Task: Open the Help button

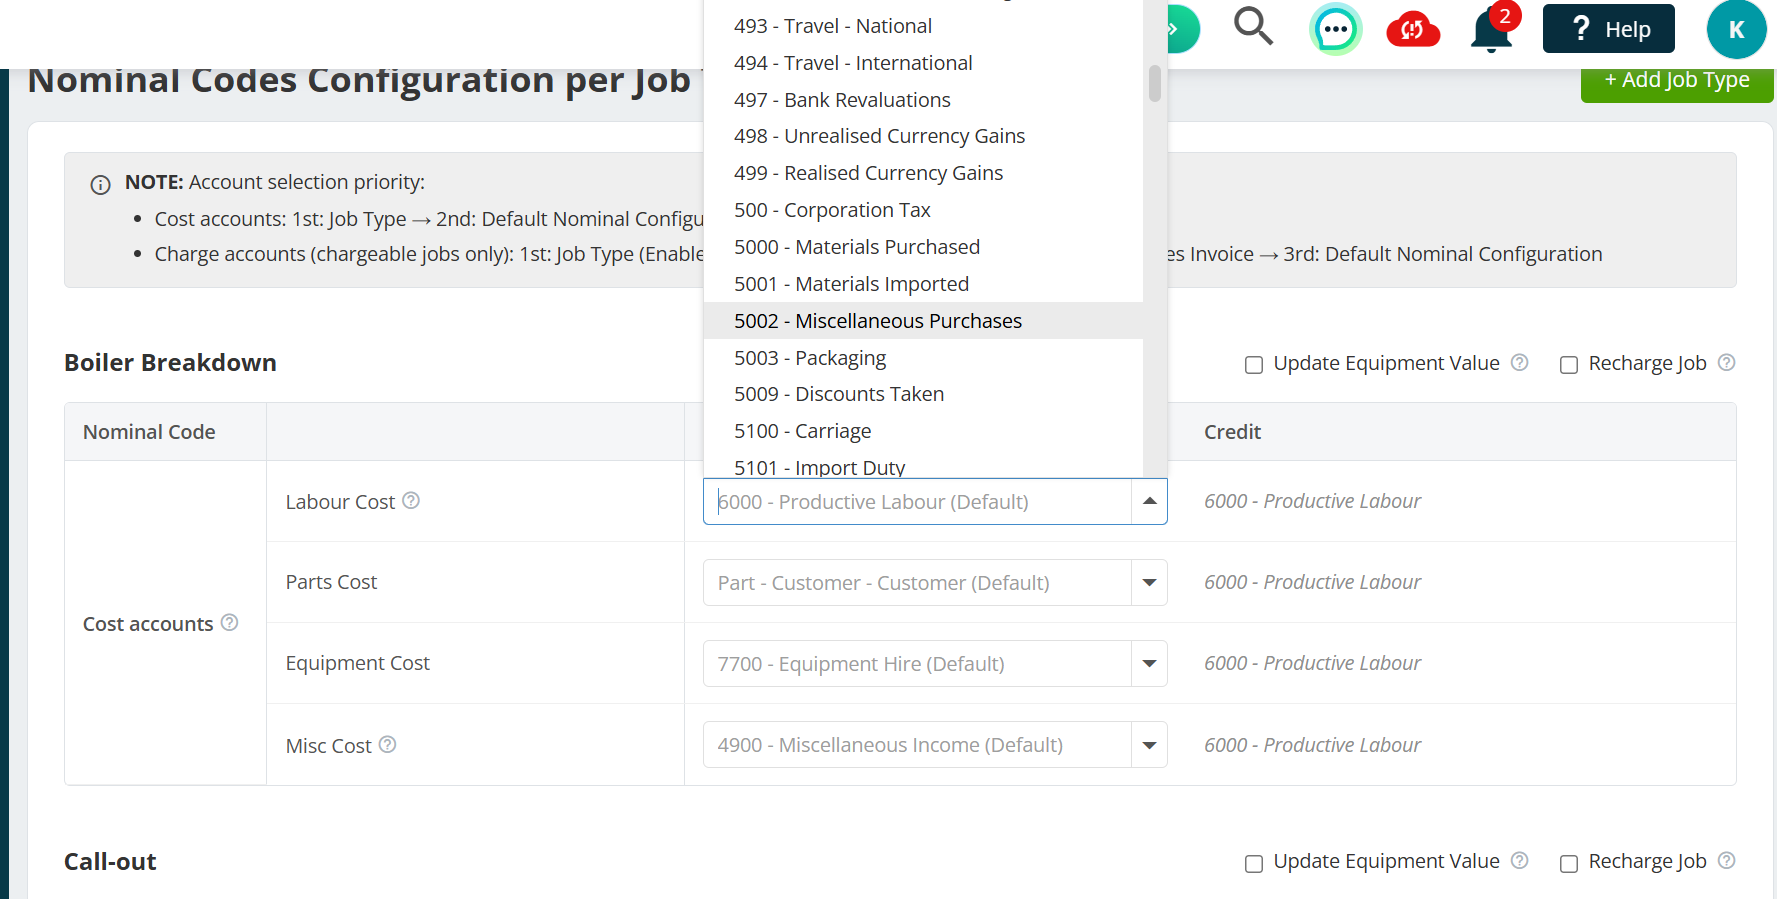Action: pos(1608,29)
